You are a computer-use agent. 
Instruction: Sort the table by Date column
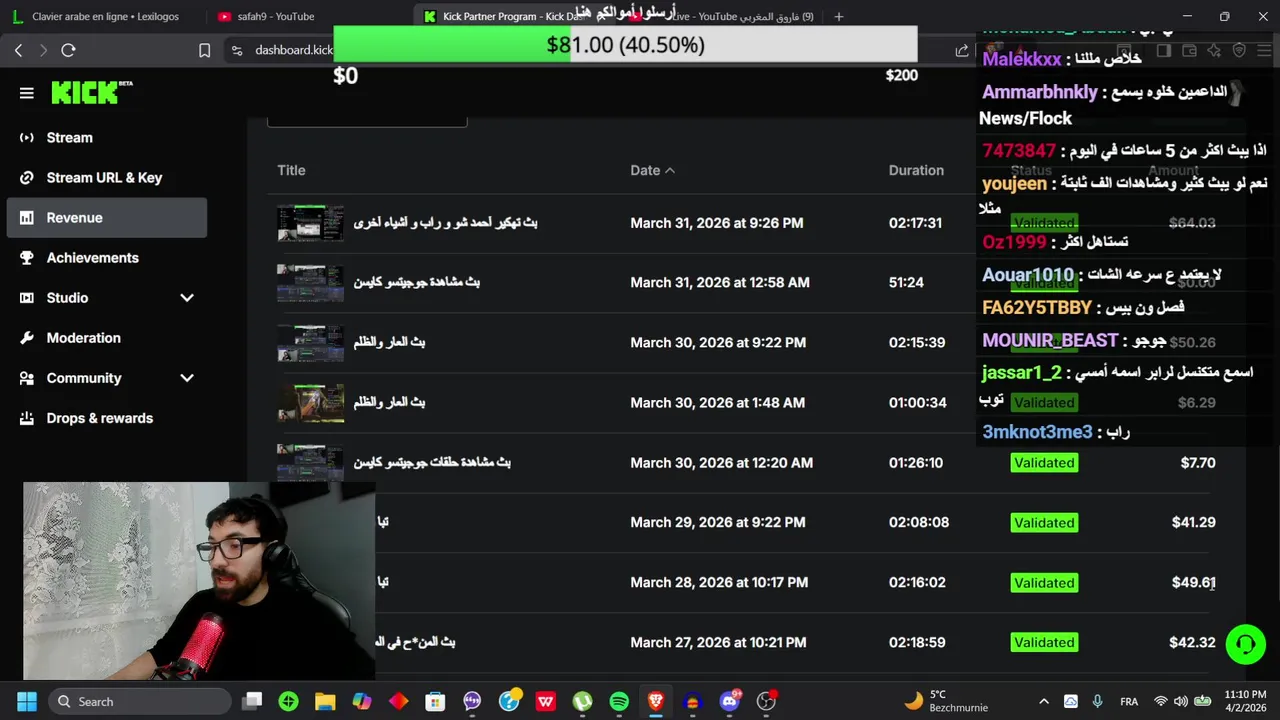(x=652, y=170)
